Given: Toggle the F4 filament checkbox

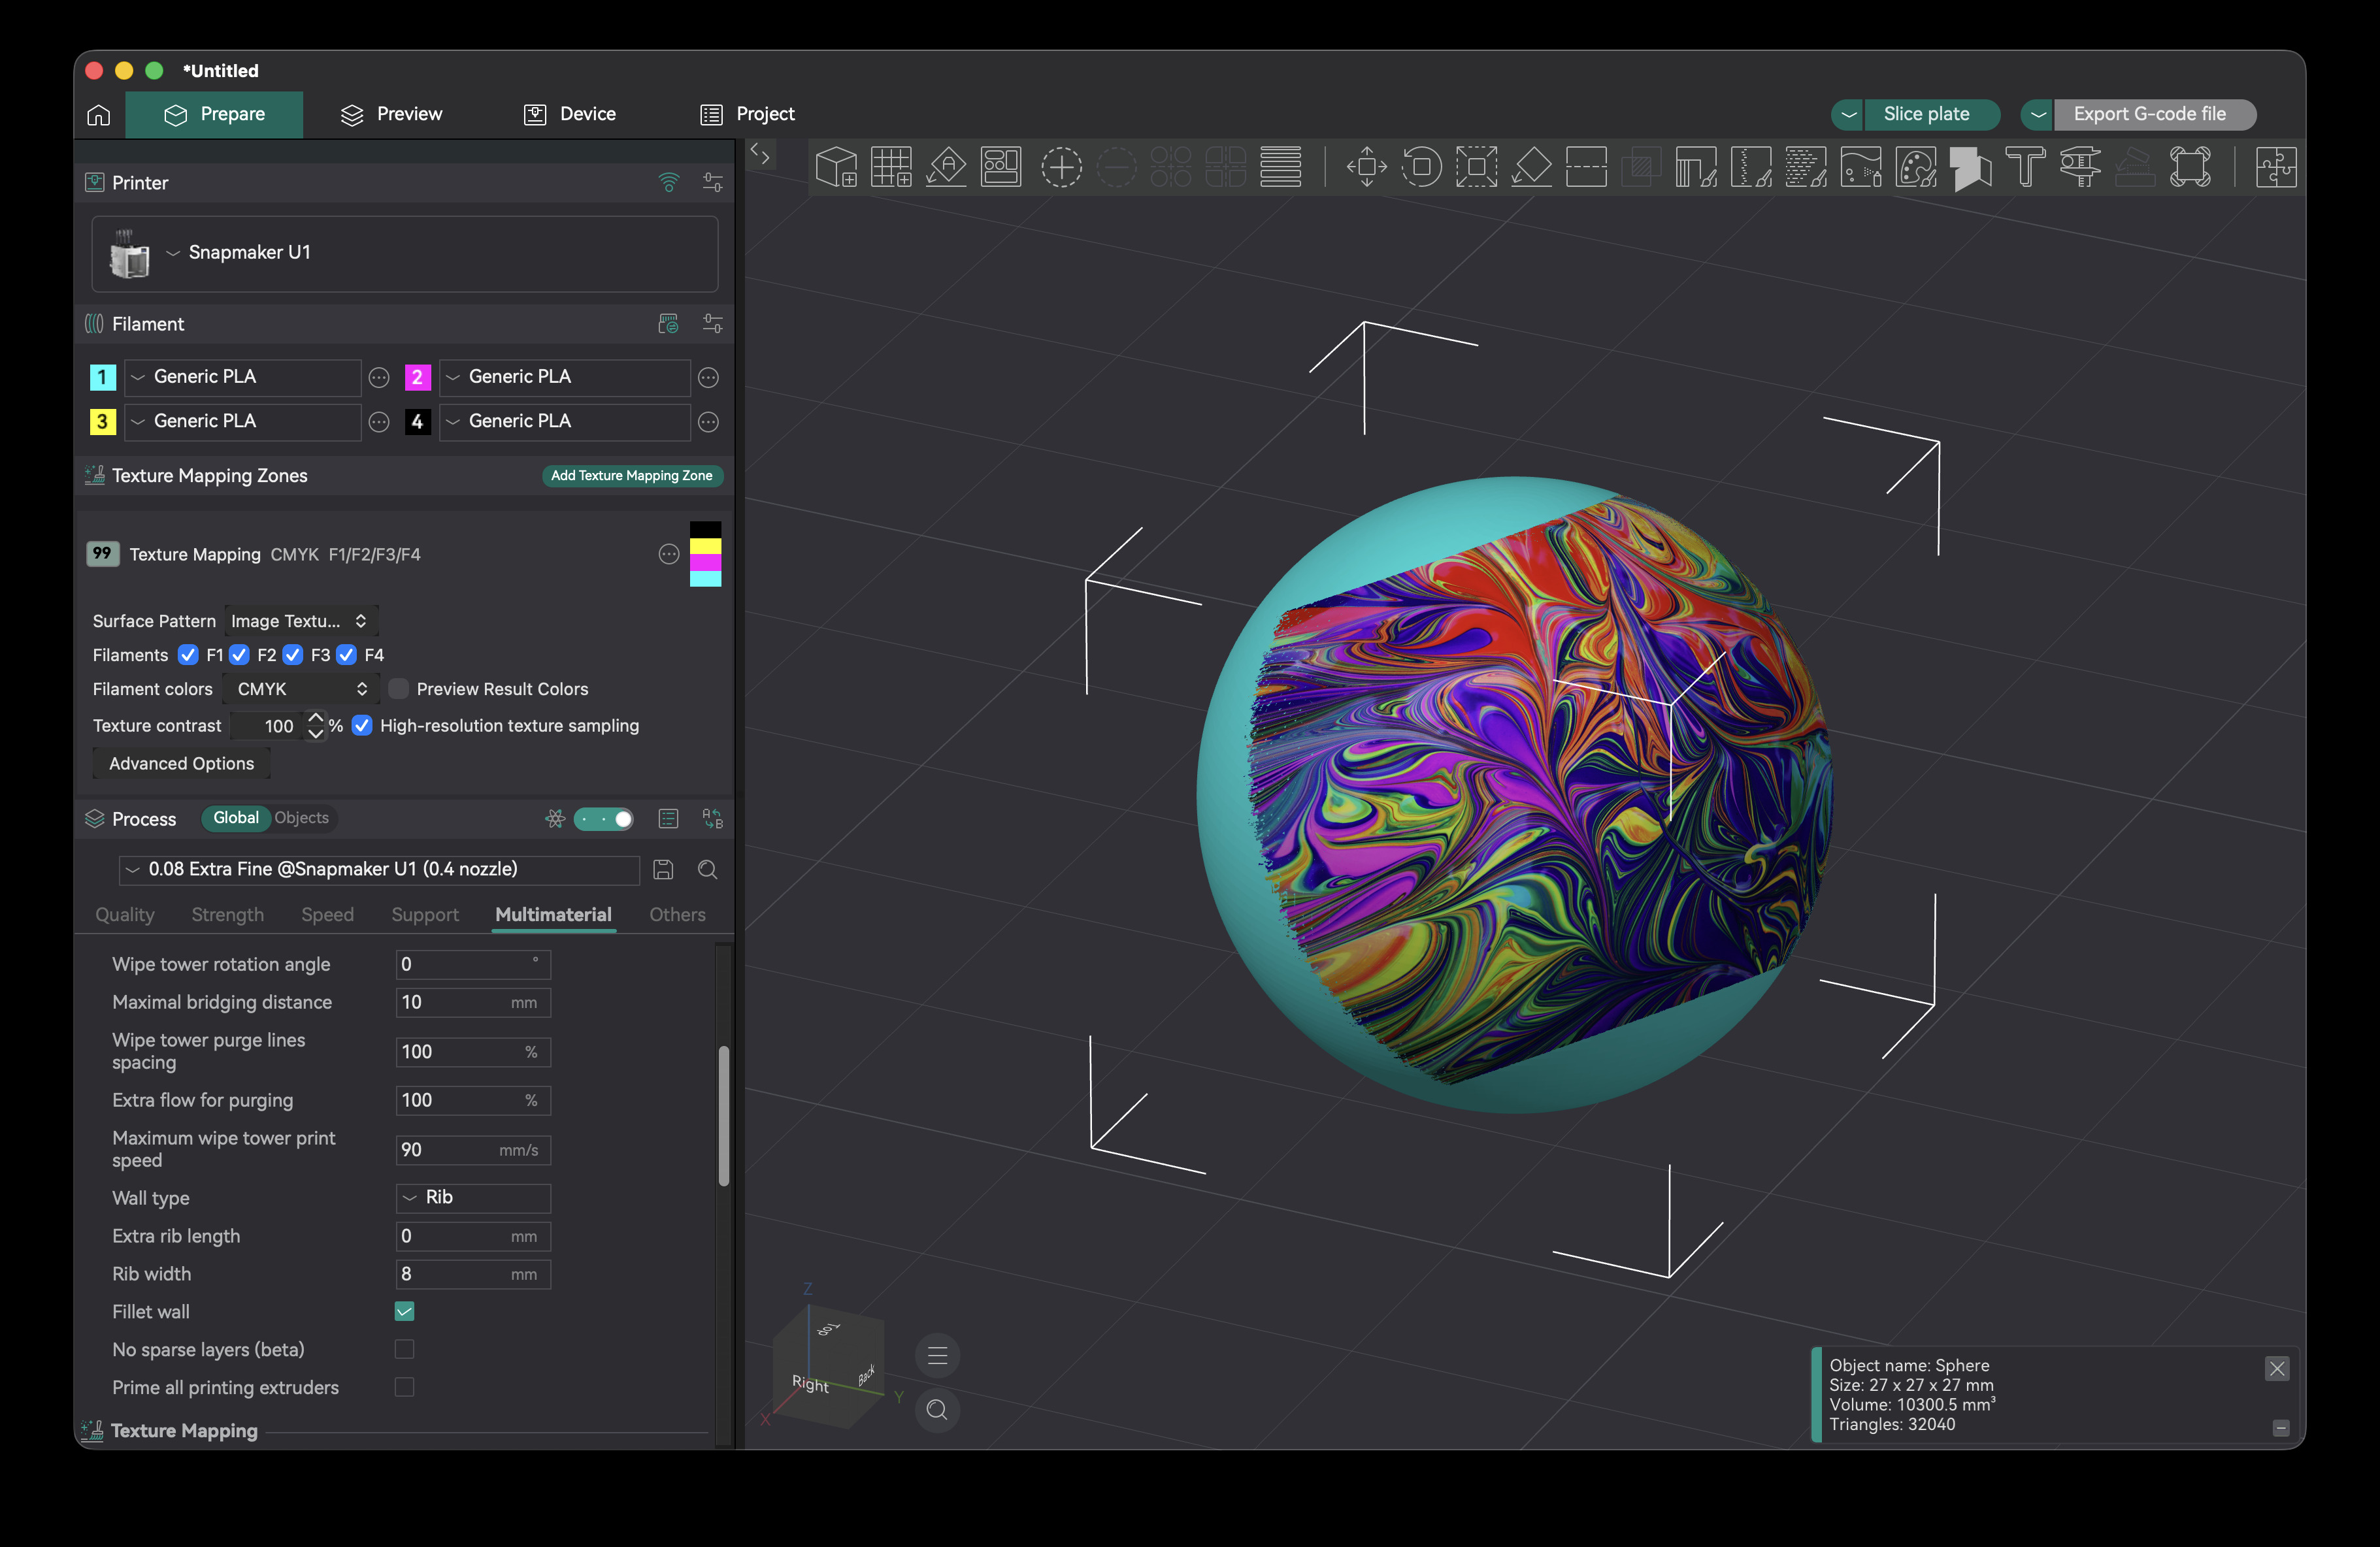Looking at the screenshot, I should [346, 655].
